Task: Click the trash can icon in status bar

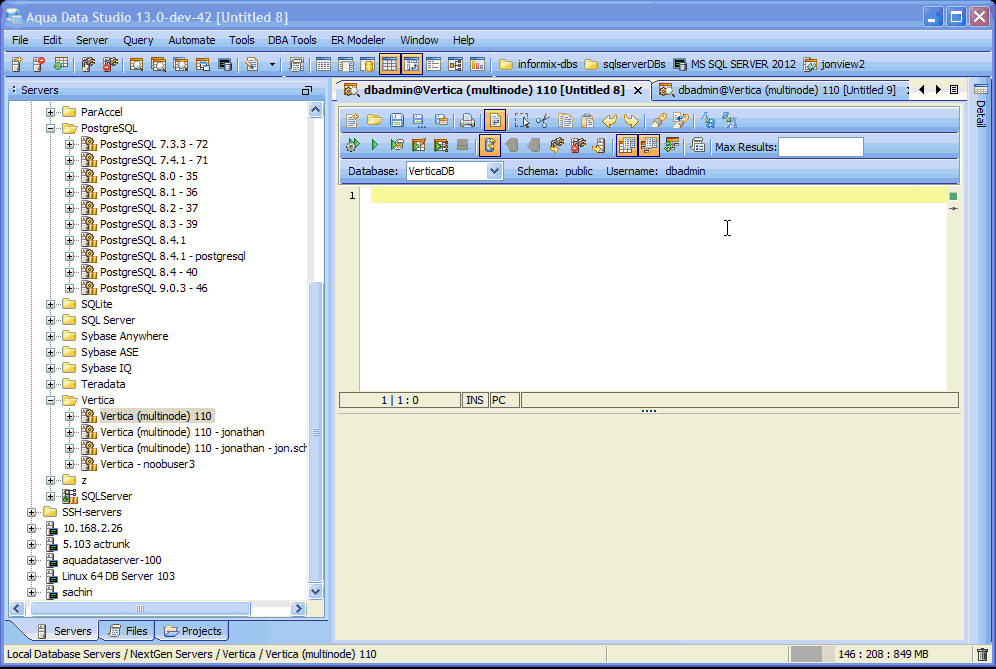Action: coord(982,654)
